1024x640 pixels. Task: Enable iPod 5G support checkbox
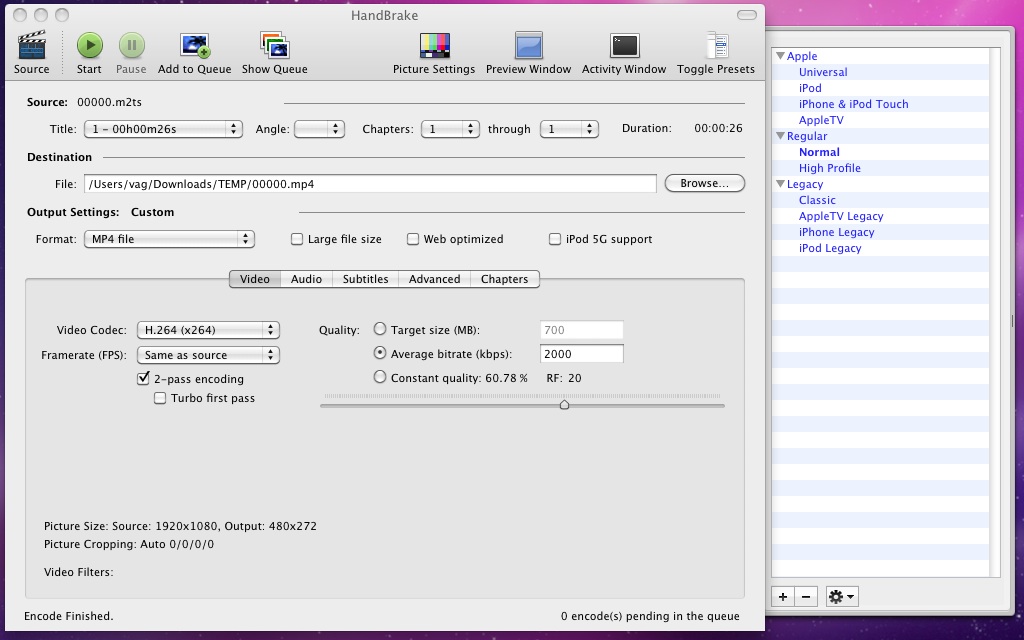[x=555, y=239]
